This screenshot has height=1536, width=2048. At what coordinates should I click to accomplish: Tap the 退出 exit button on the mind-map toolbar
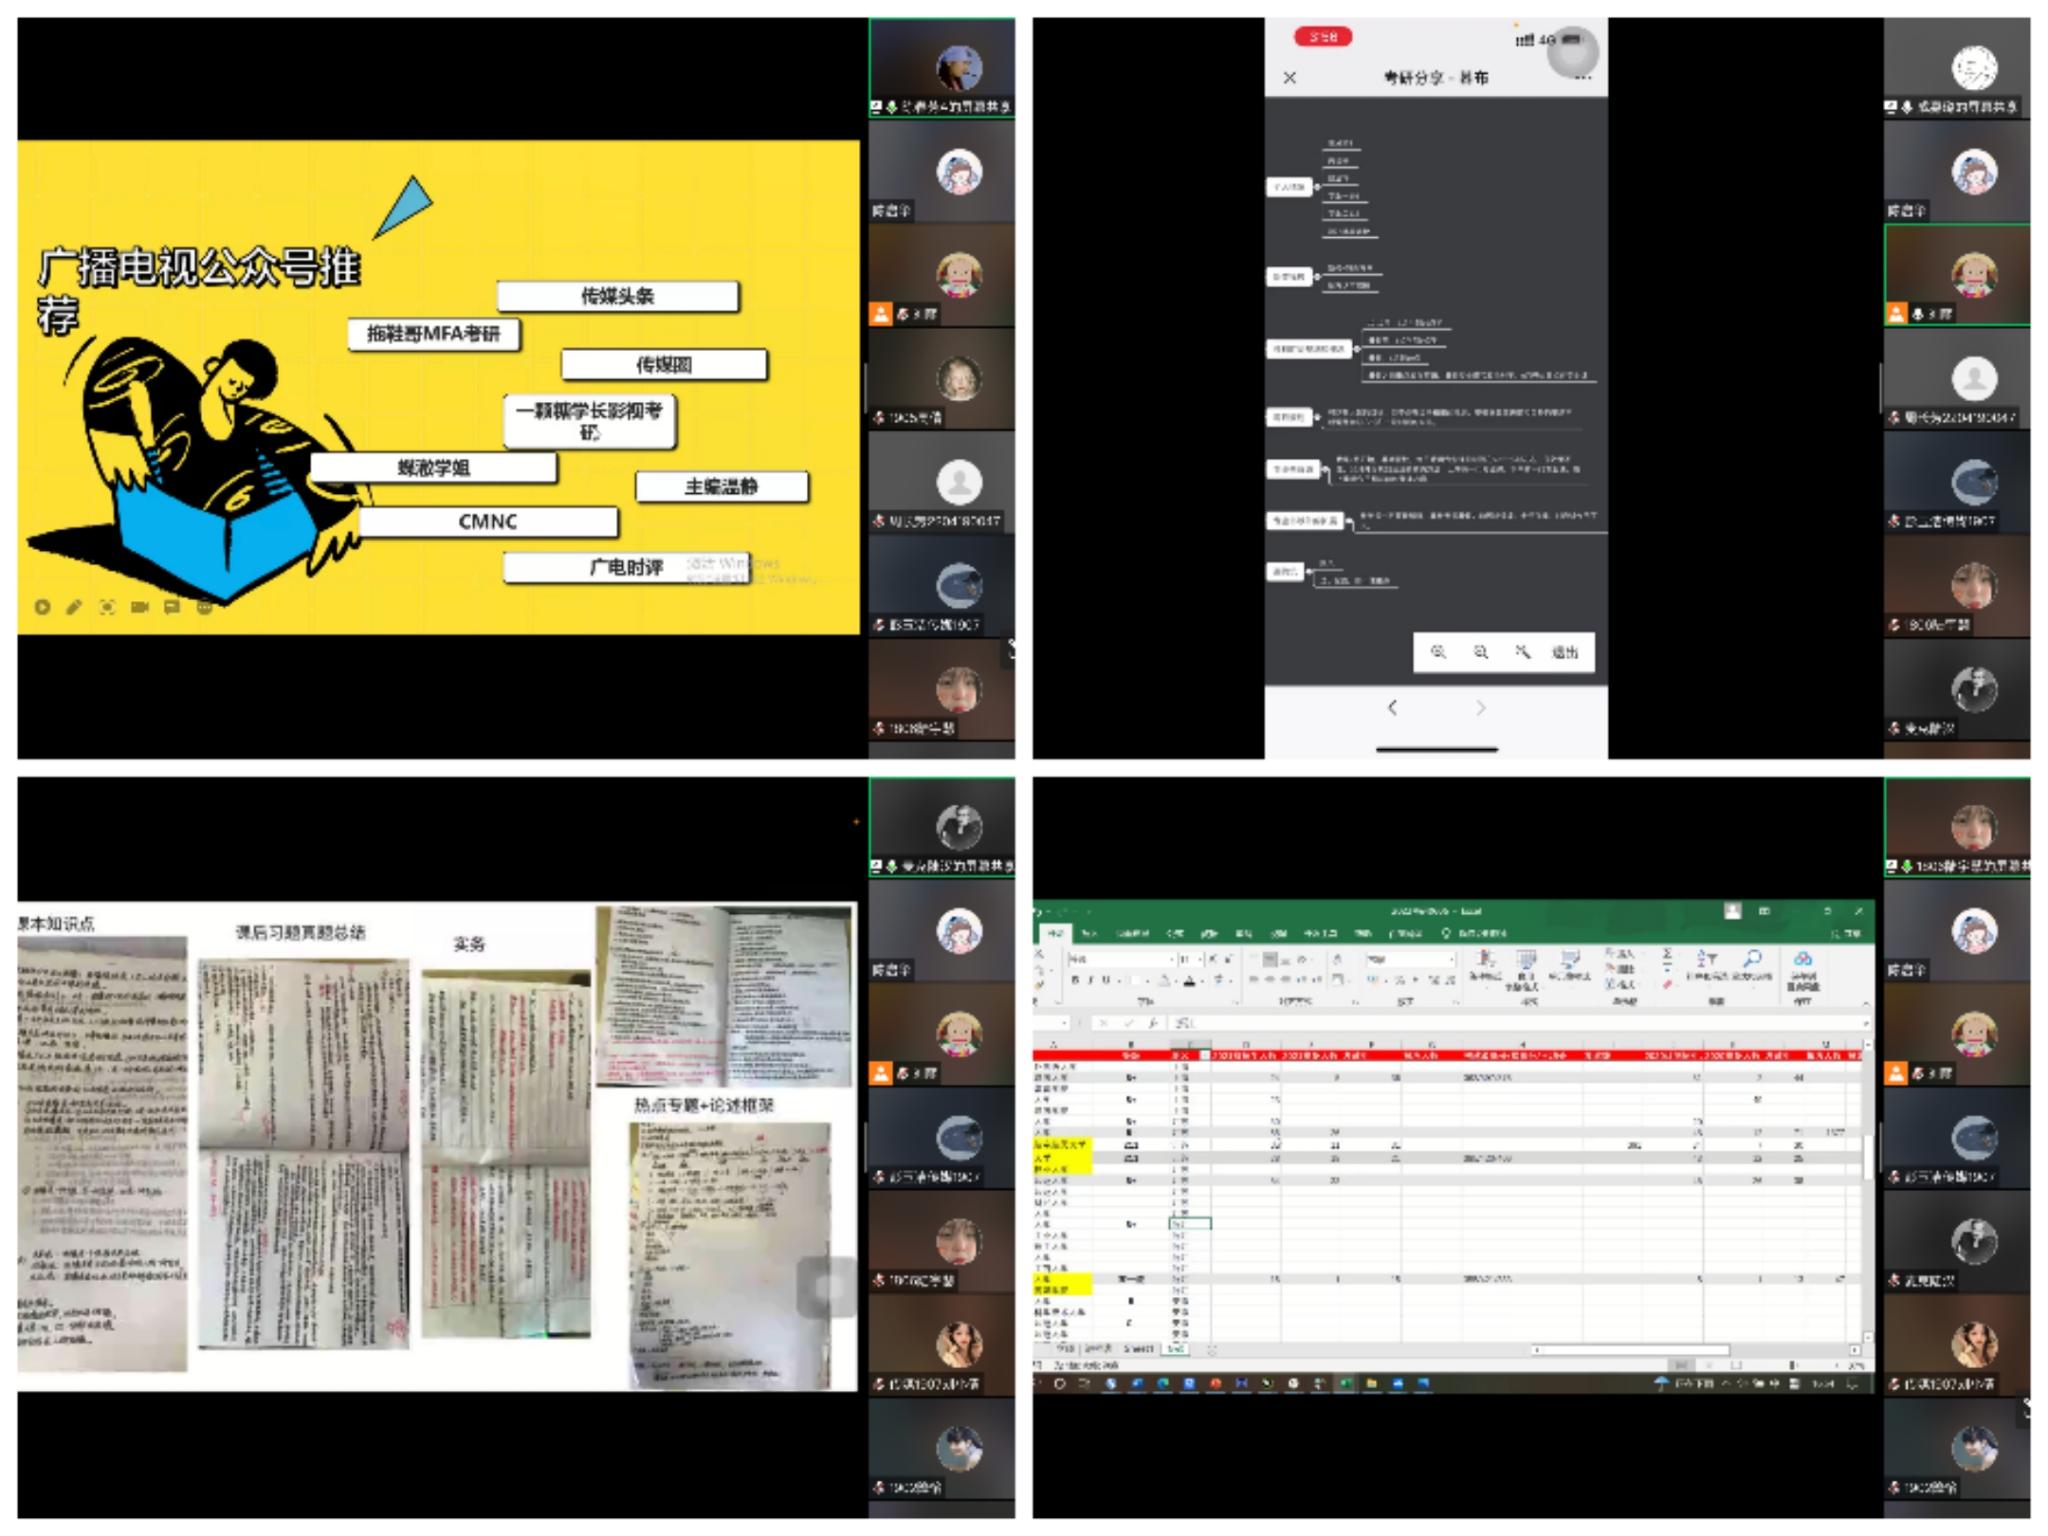1564,652
